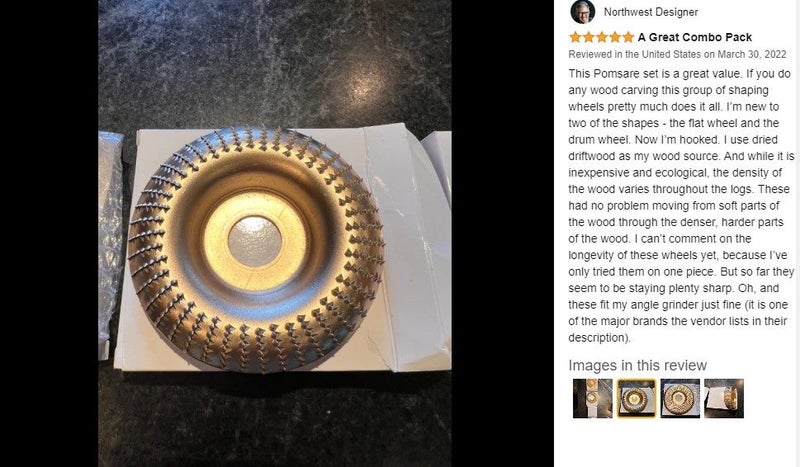The height and width of the screenshot is (467, 800).
Task: Click the fifth star in the rating
Action: click(x=628, y=37)
